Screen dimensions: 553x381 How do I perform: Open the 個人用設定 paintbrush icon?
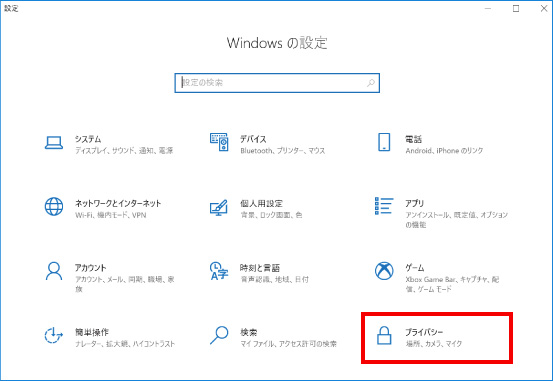[219, 208]
